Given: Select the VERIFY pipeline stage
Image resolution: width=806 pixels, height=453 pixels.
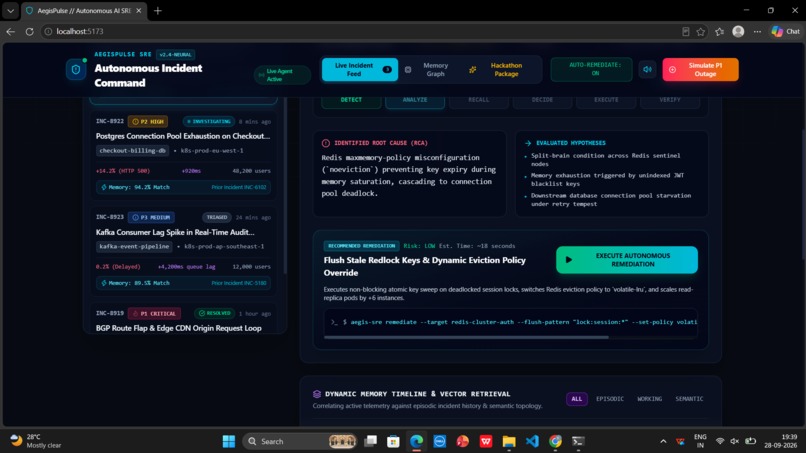Looking at the screenshot, I should 670,100.
